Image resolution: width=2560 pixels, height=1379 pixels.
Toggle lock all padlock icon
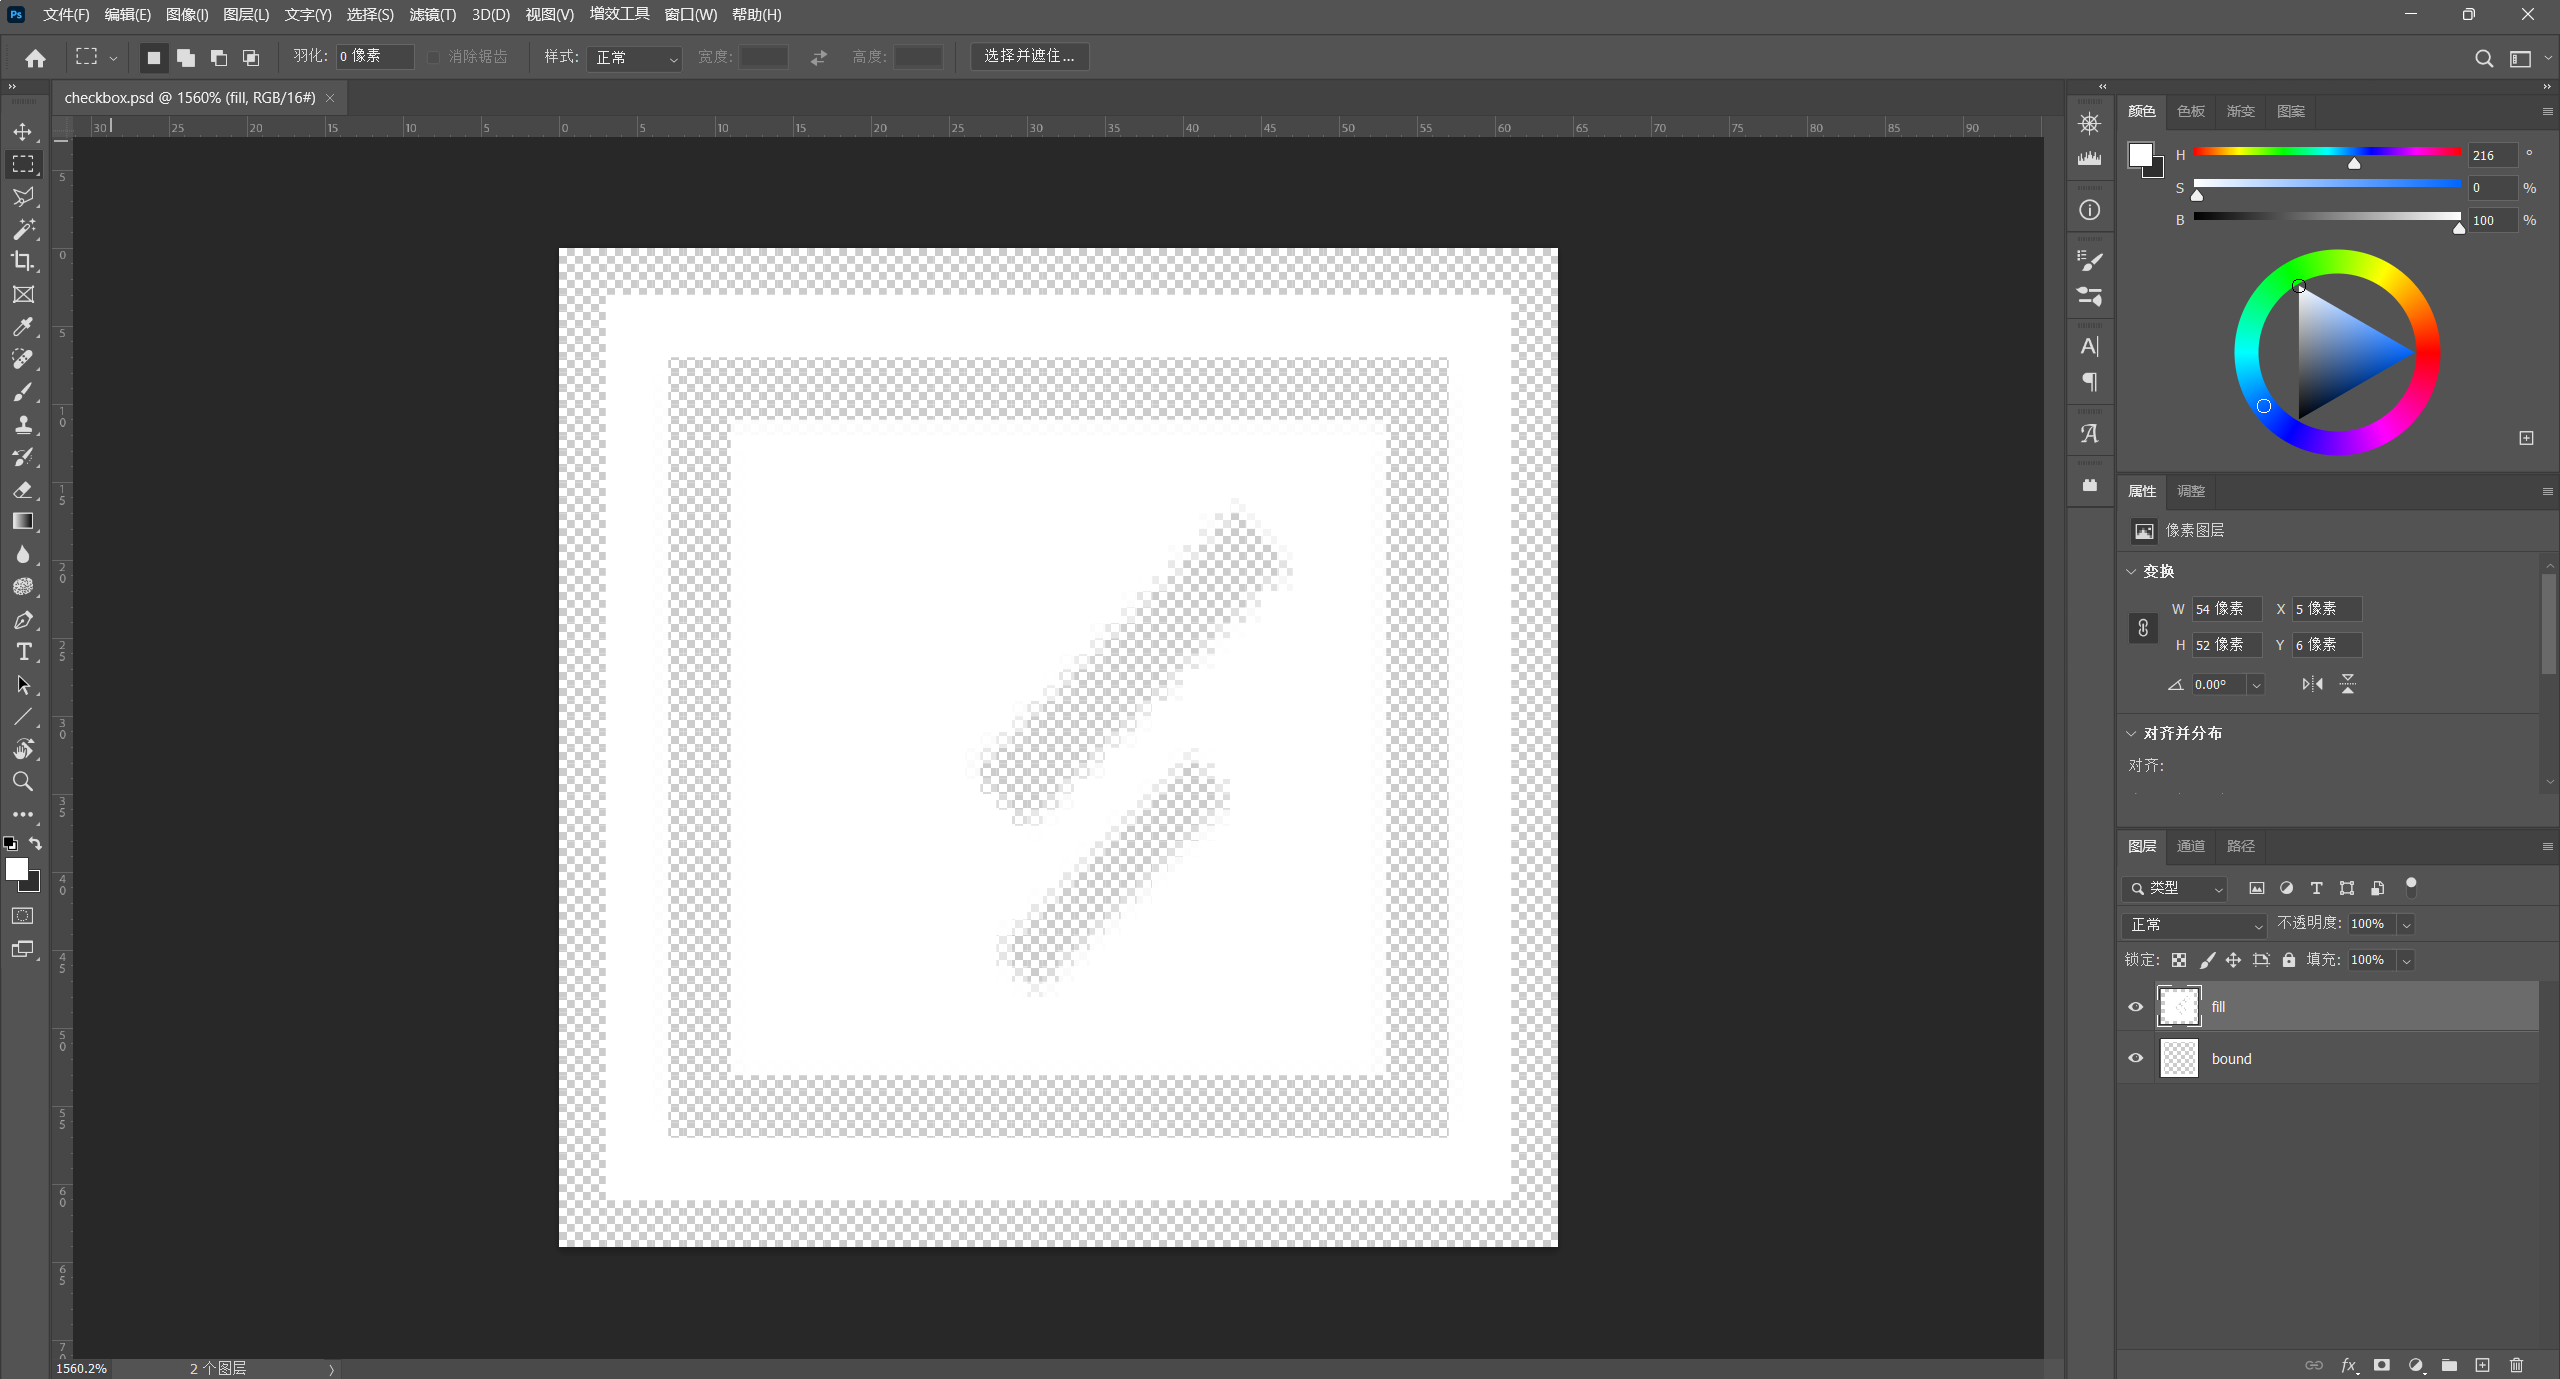[2289, 960]
